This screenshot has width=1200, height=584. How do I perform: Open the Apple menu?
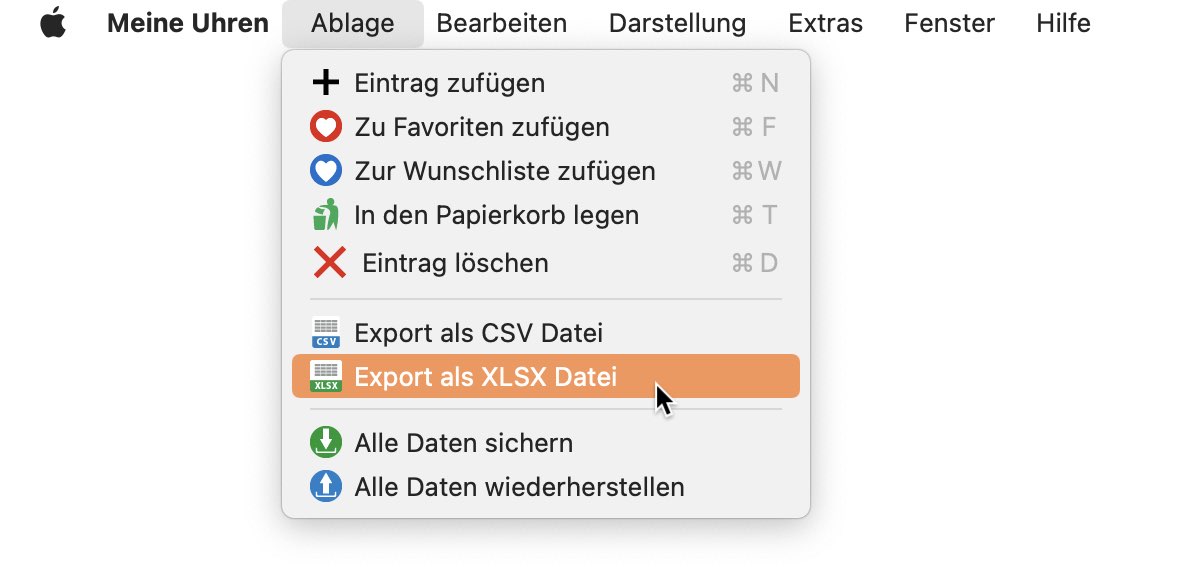[x=53, y=23]
